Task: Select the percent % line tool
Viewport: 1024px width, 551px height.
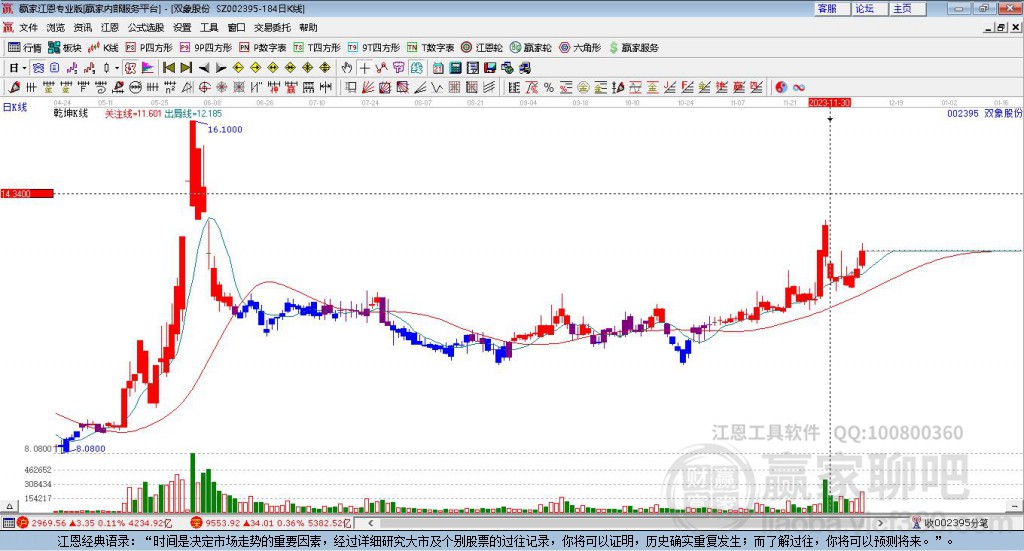Action: pos(549,87)
